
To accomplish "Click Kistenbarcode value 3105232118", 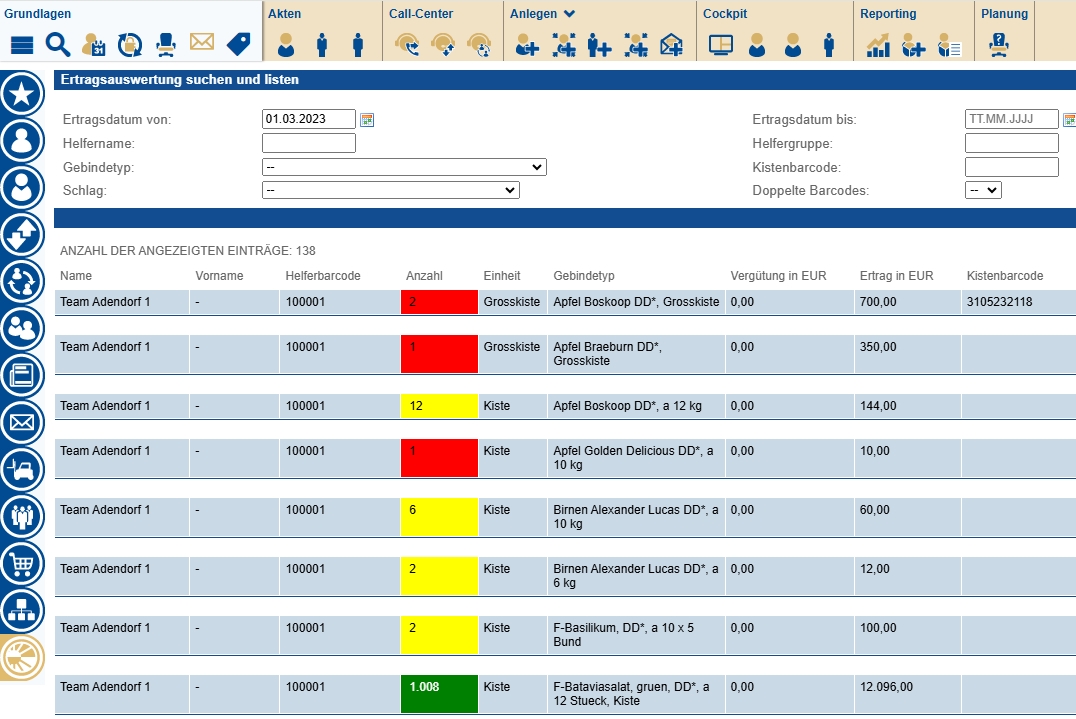I will (999, 302).
